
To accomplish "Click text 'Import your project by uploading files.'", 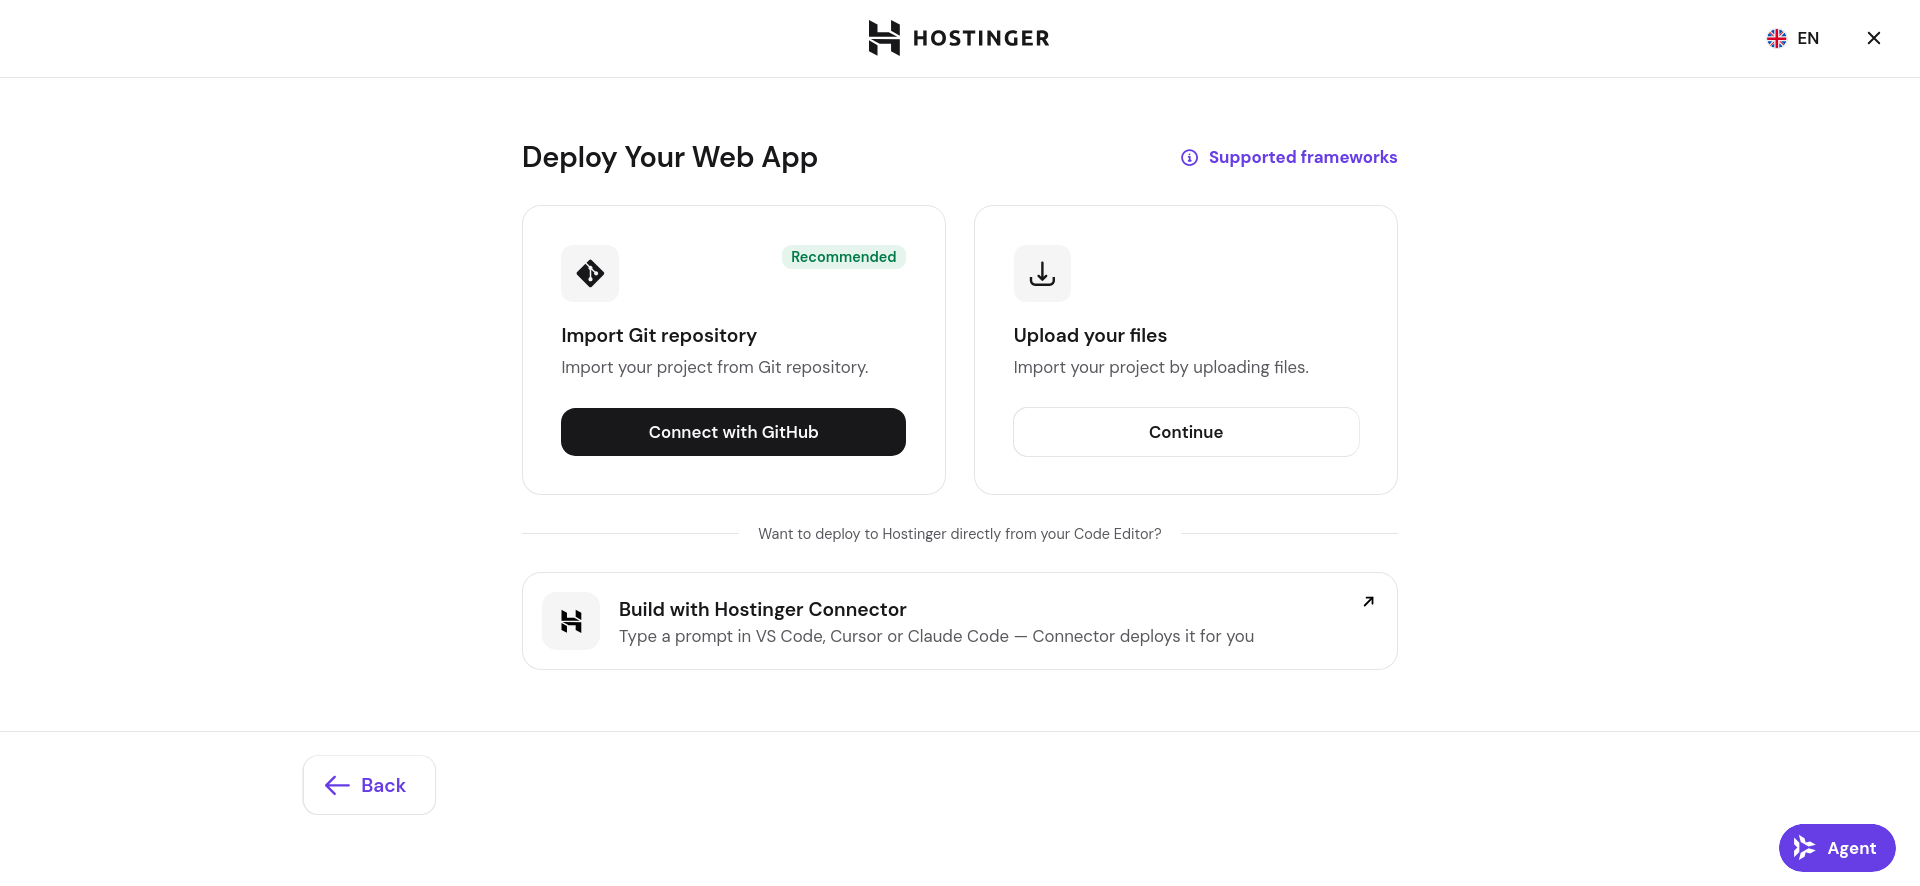I will pos(1161,367).
